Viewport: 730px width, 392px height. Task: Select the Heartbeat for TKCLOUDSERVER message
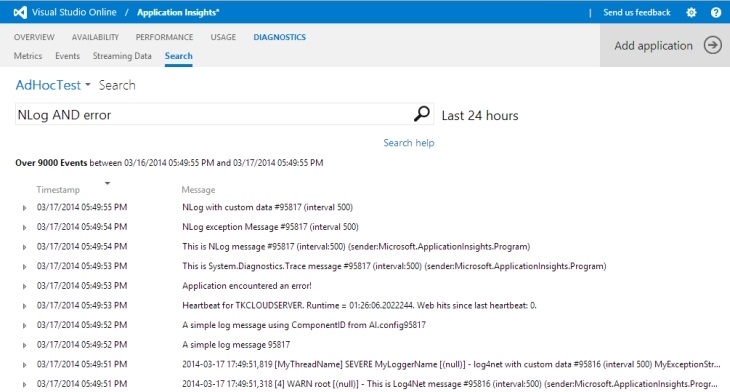tap(359, 305)
